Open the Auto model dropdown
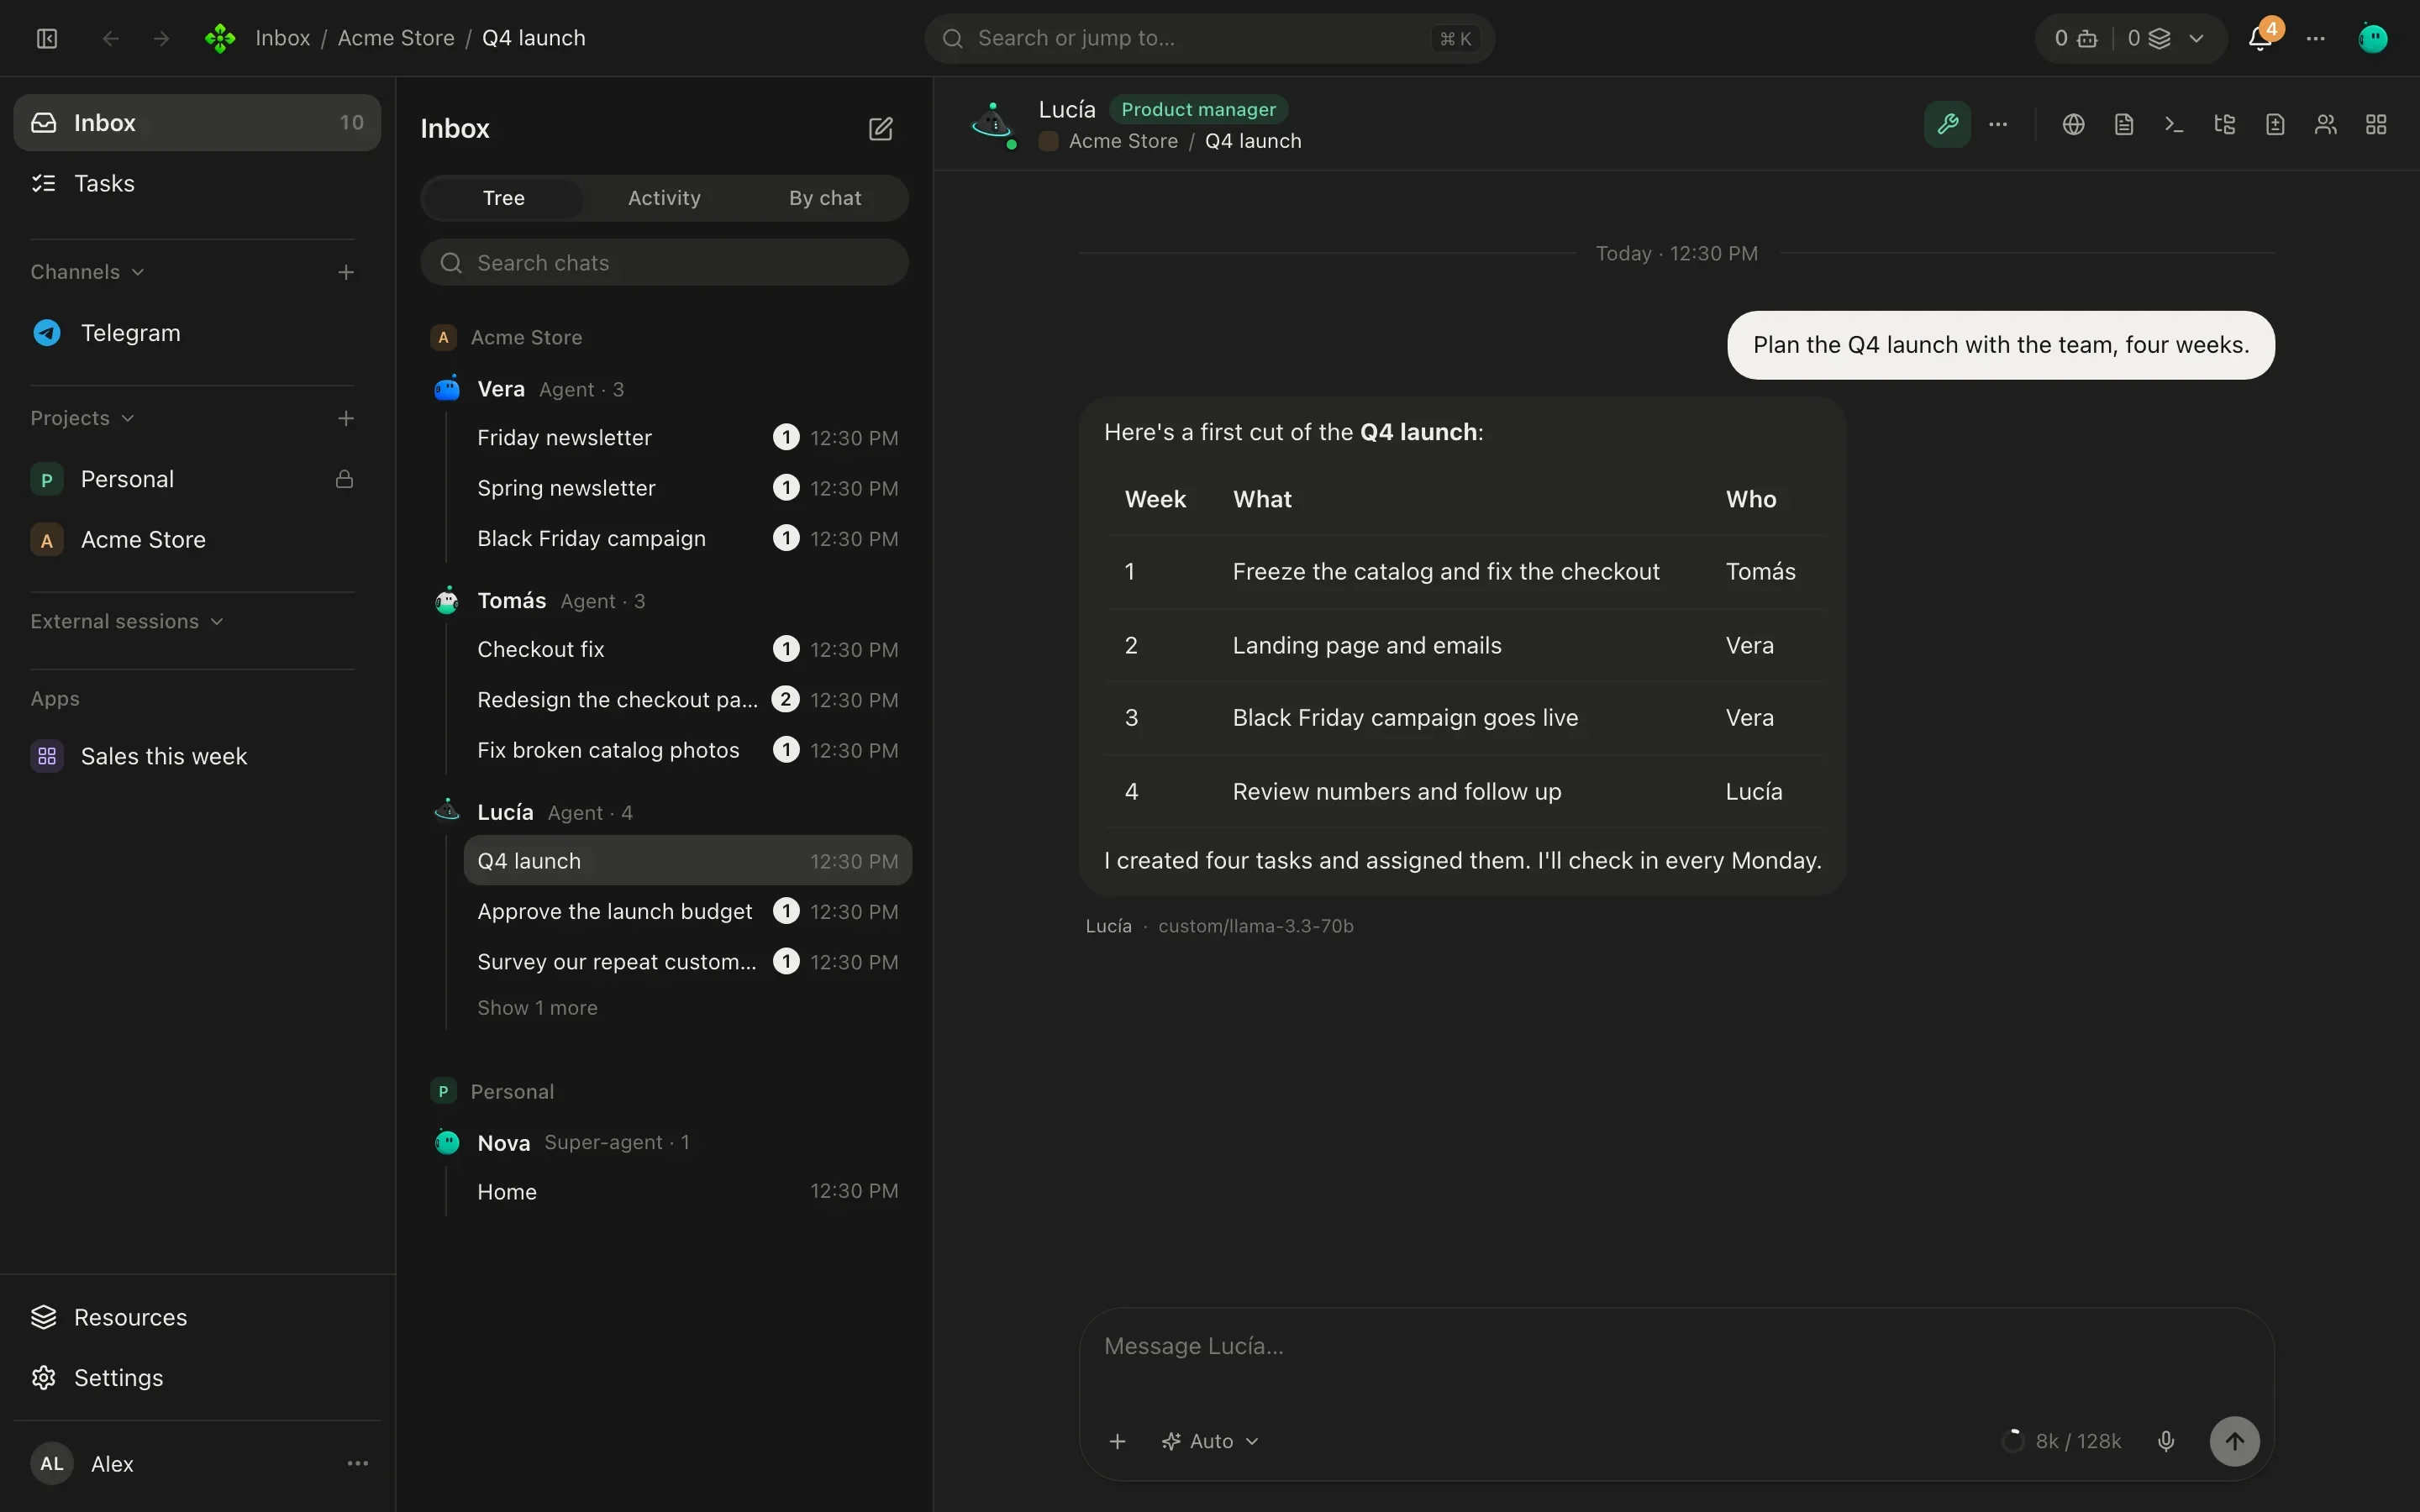The height and width of the screenshot is (1512, 2420). coord(1210,1441)
